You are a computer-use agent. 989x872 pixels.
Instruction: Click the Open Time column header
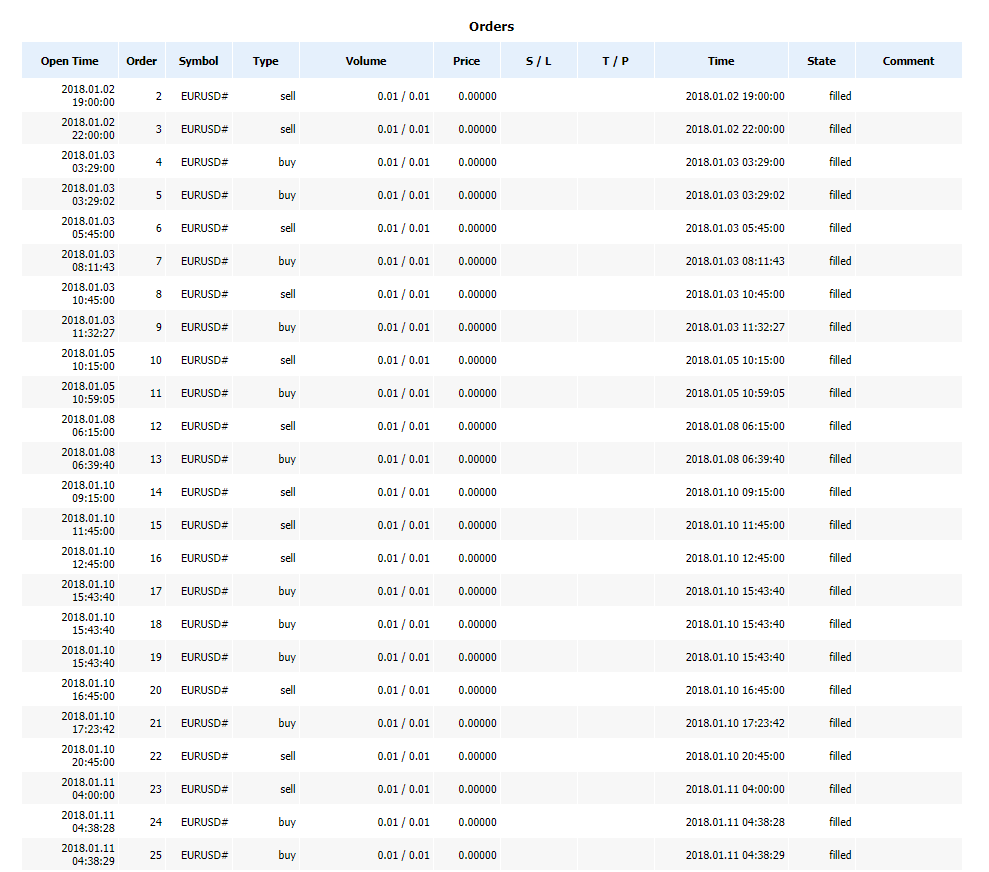click(70, 61)
